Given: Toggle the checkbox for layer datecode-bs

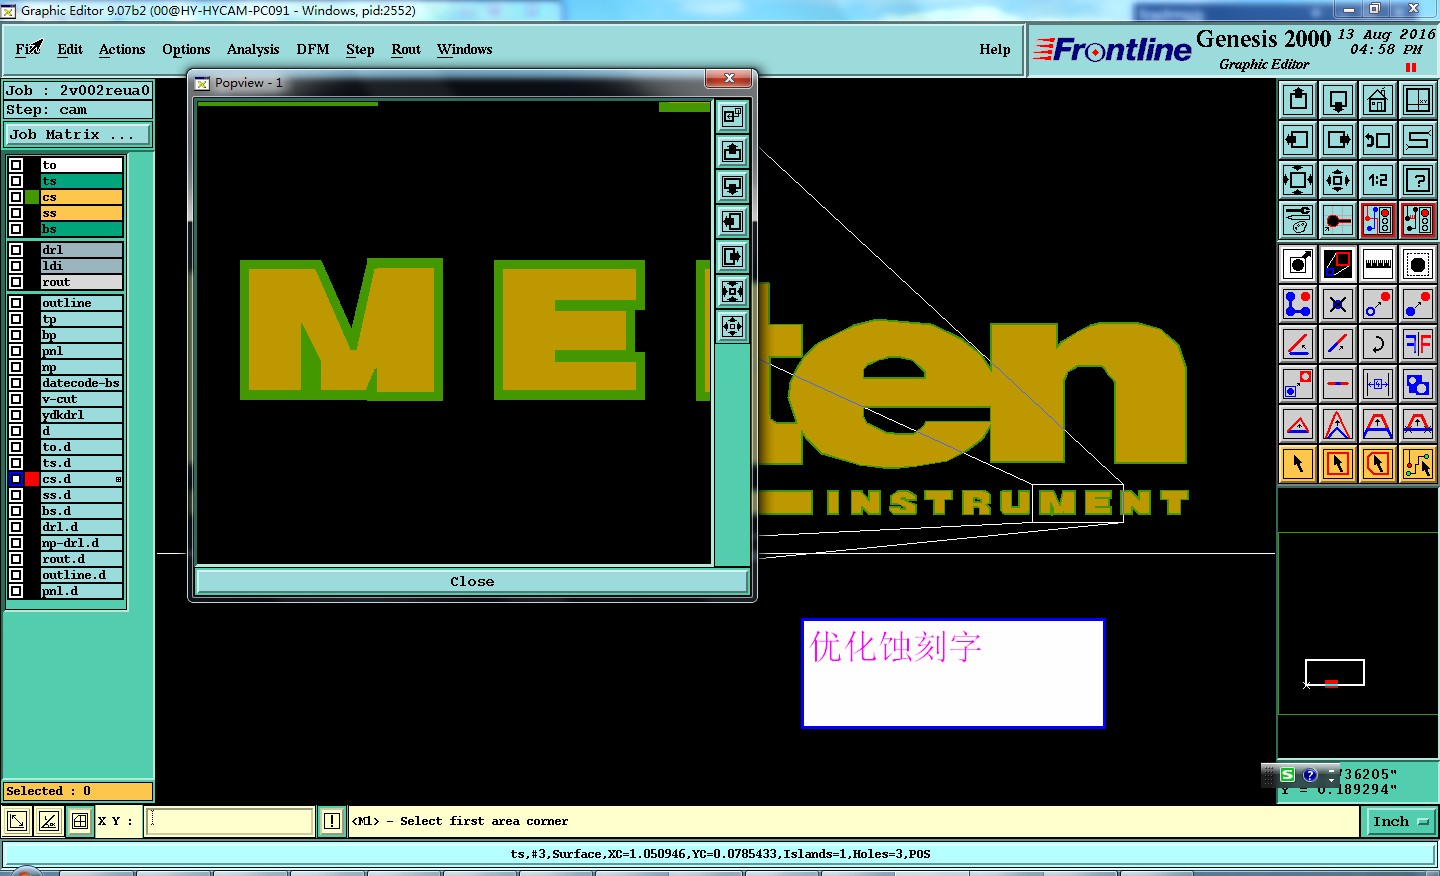Looking at the screenshot, I should click(x=16, y=383).
